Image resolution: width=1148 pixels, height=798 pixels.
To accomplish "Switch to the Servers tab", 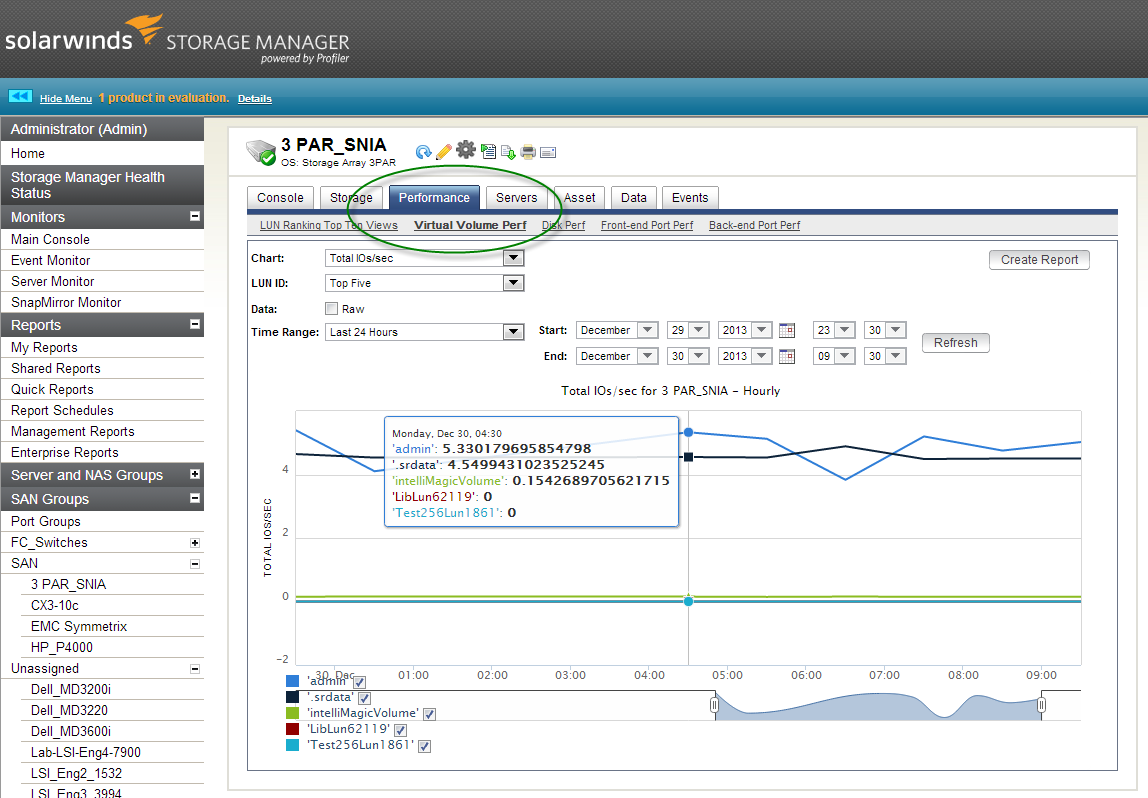I will (516, 198).
